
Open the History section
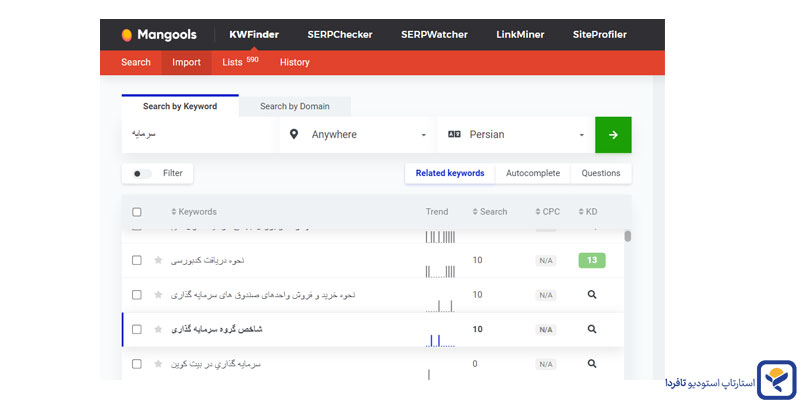click(x=294, y=62)
